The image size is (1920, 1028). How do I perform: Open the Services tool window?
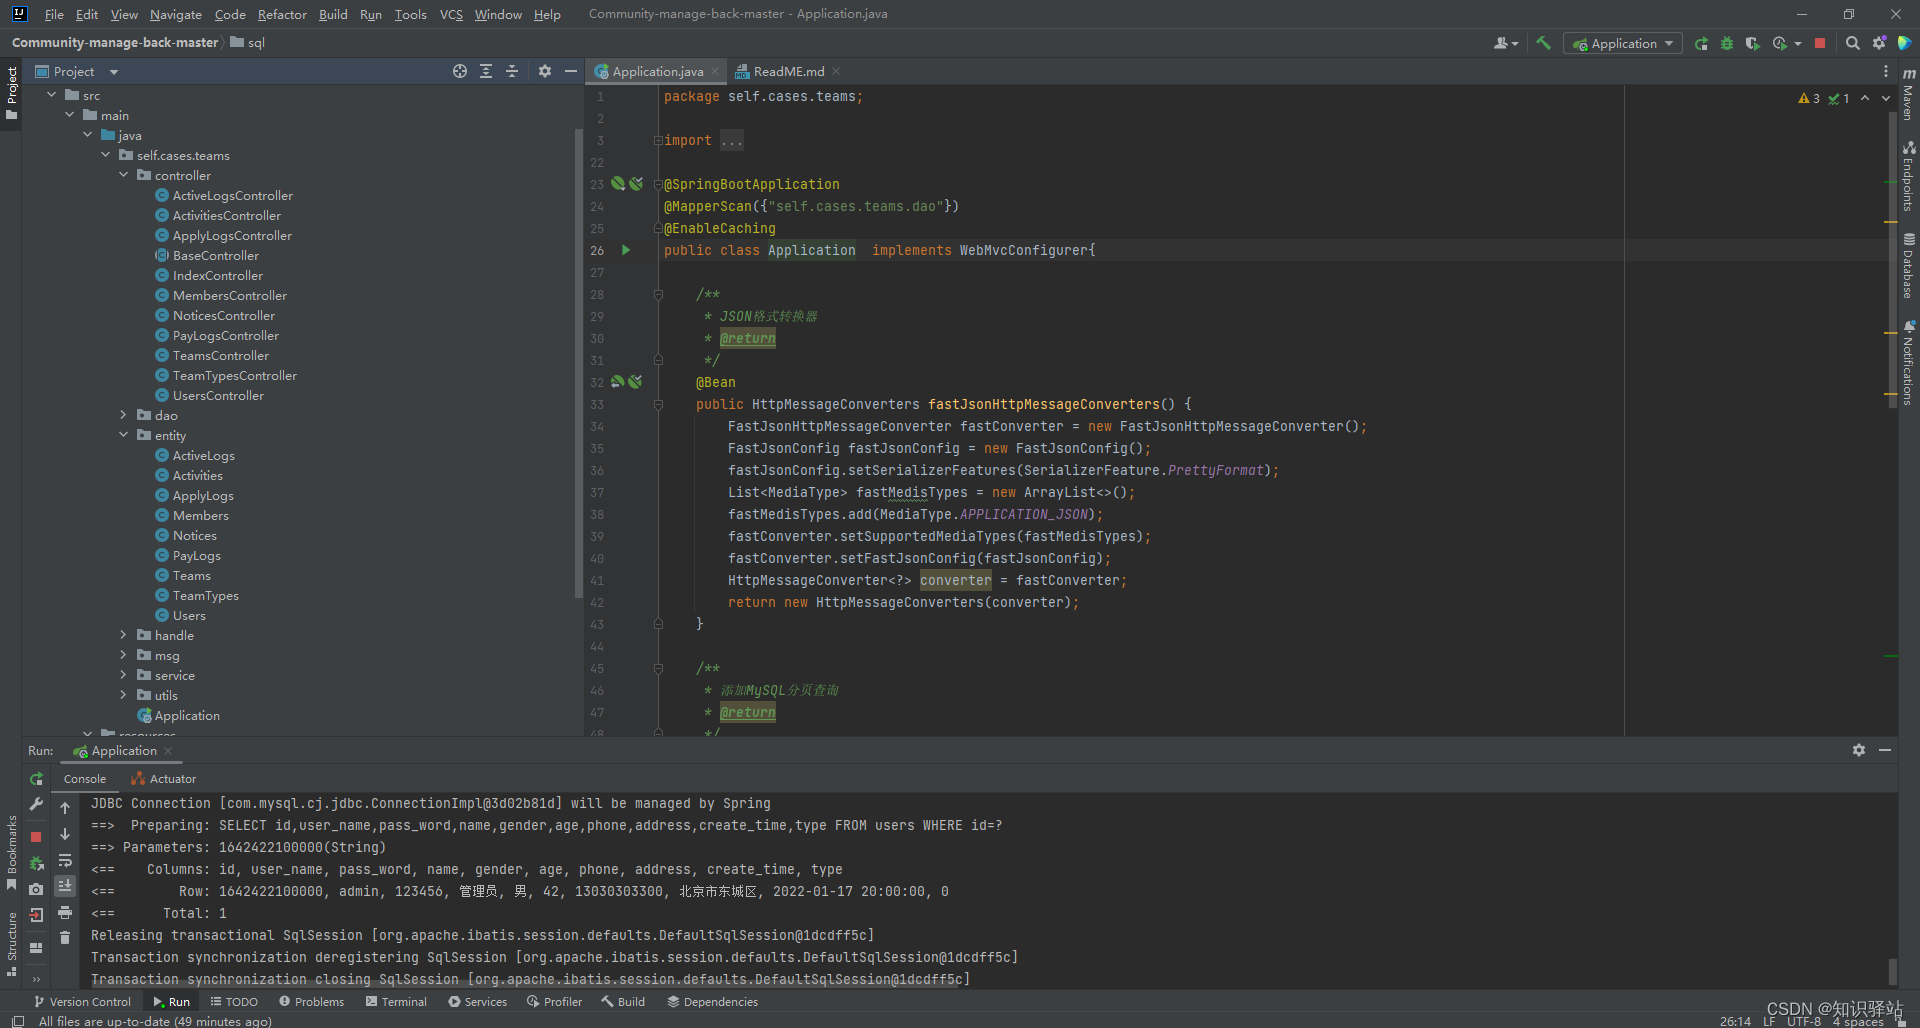click(478, 1001)
